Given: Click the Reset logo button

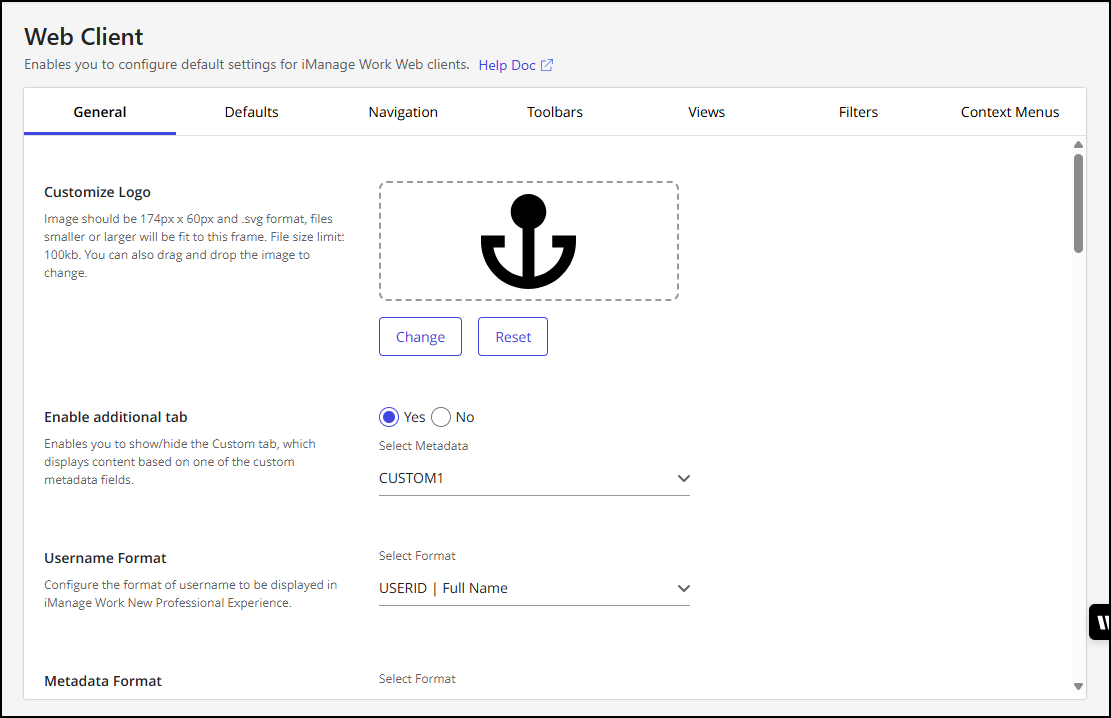Looking at the screenshot, I should point(513,337).
